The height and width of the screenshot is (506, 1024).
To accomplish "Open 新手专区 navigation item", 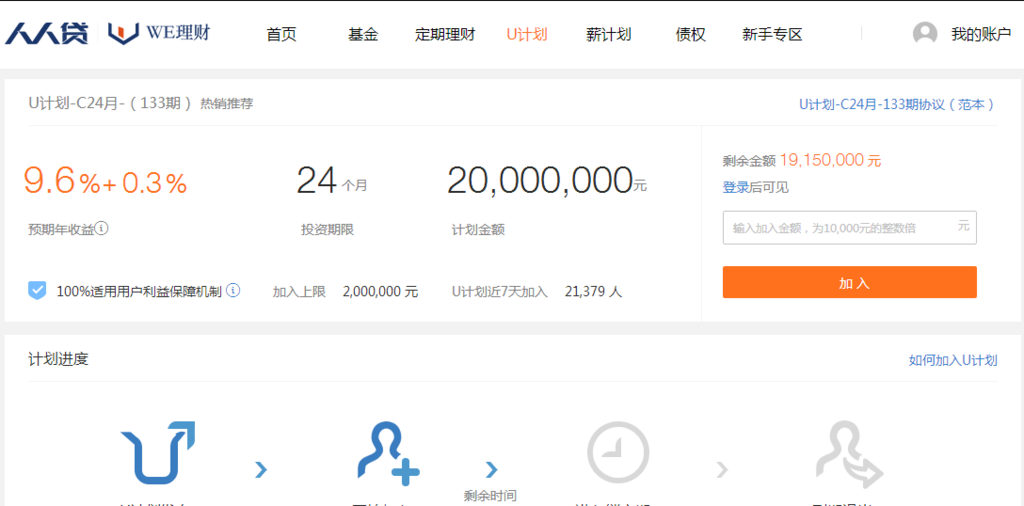I will pyautogui.click(x=773, y=35).
